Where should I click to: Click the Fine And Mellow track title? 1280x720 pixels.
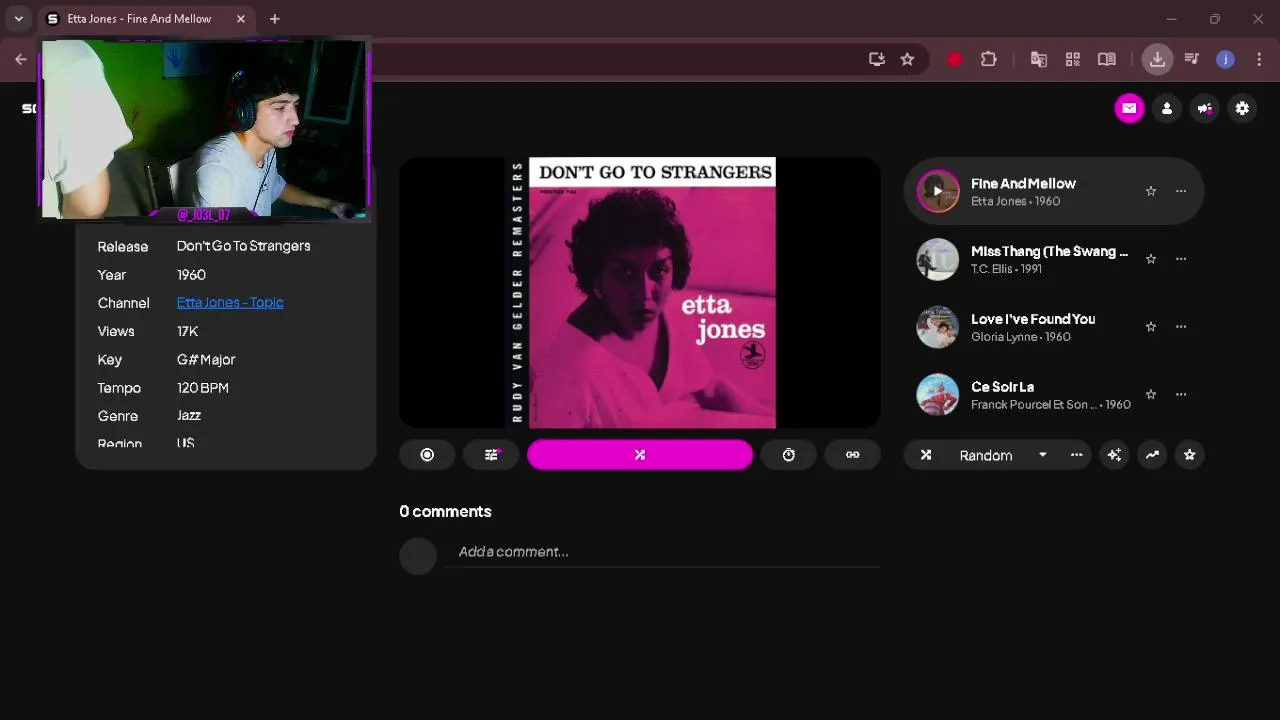1023,184
